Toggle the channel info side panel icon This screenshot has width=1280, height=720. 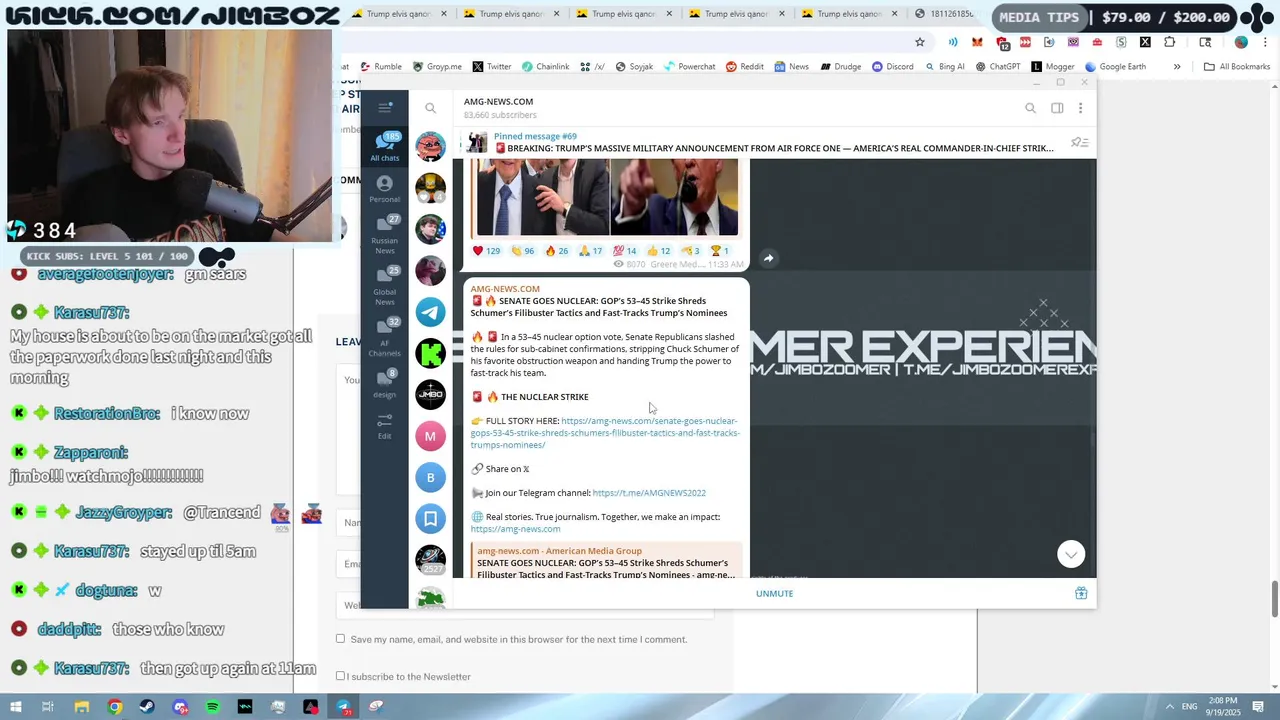(1057, 108)
